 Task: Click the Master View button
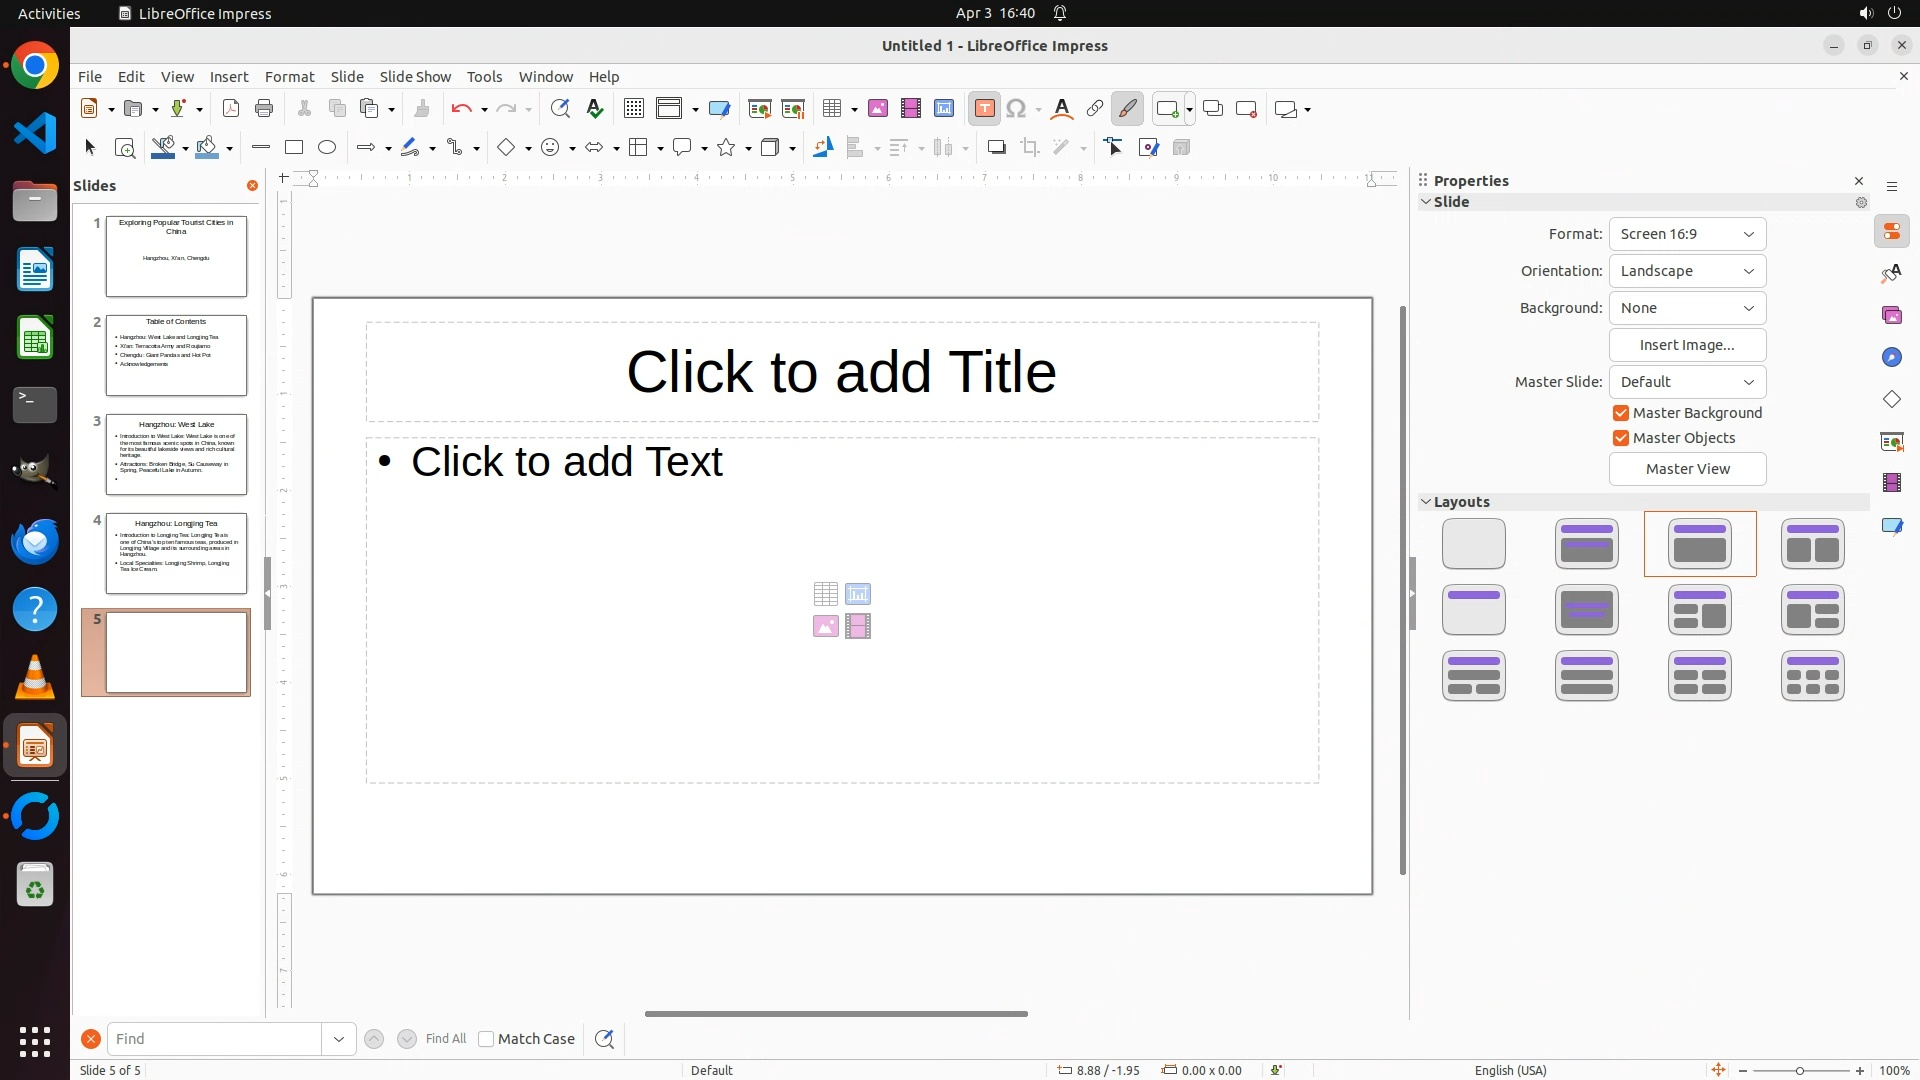pos(1687,469)
